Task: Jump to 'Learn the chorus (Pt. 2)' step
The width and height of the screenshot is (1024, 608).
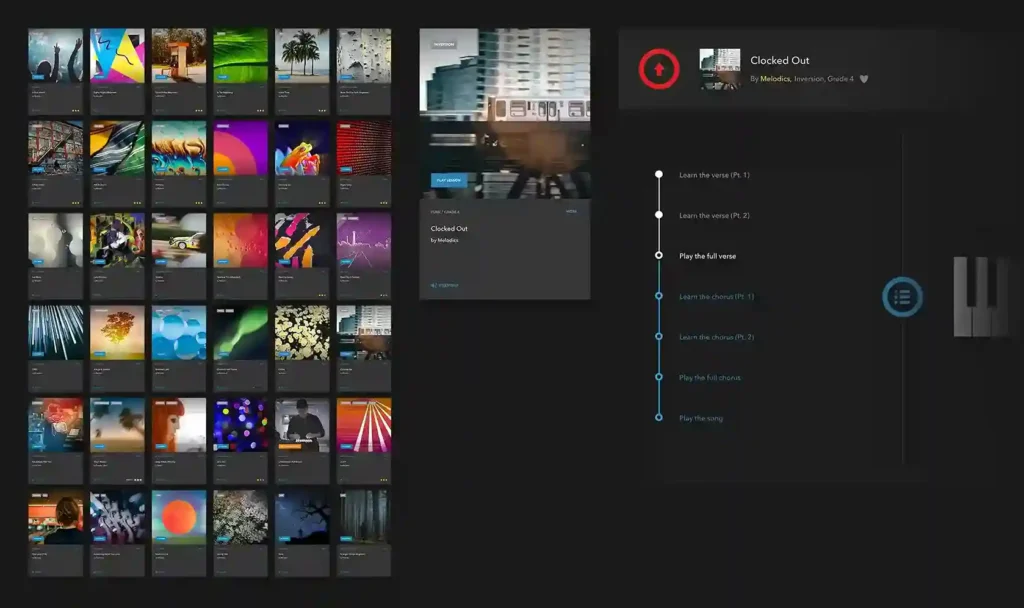Action: click(716, 337)
